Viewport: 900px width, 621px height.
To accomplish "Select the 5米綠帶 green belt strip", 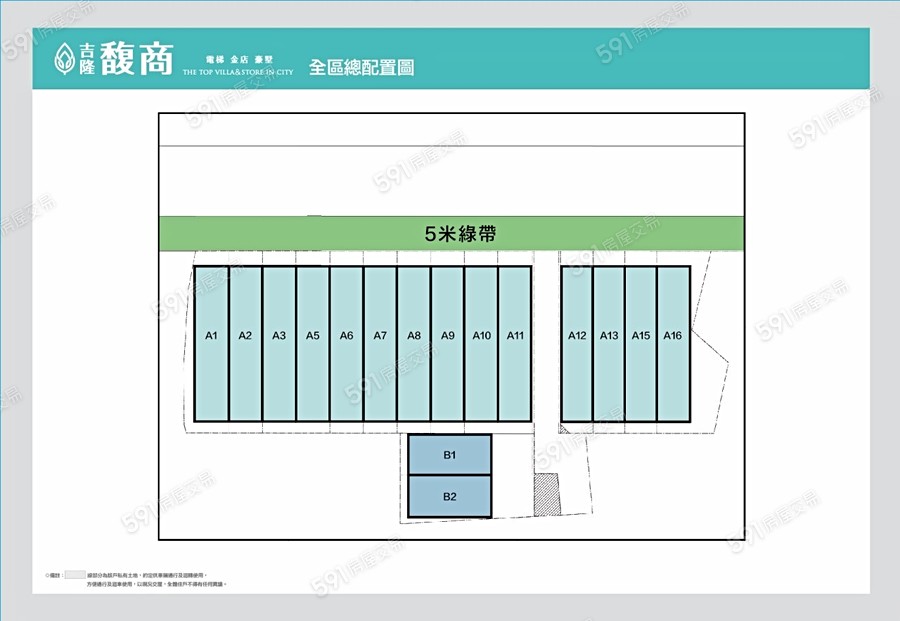I will click(x=452, y=234).
